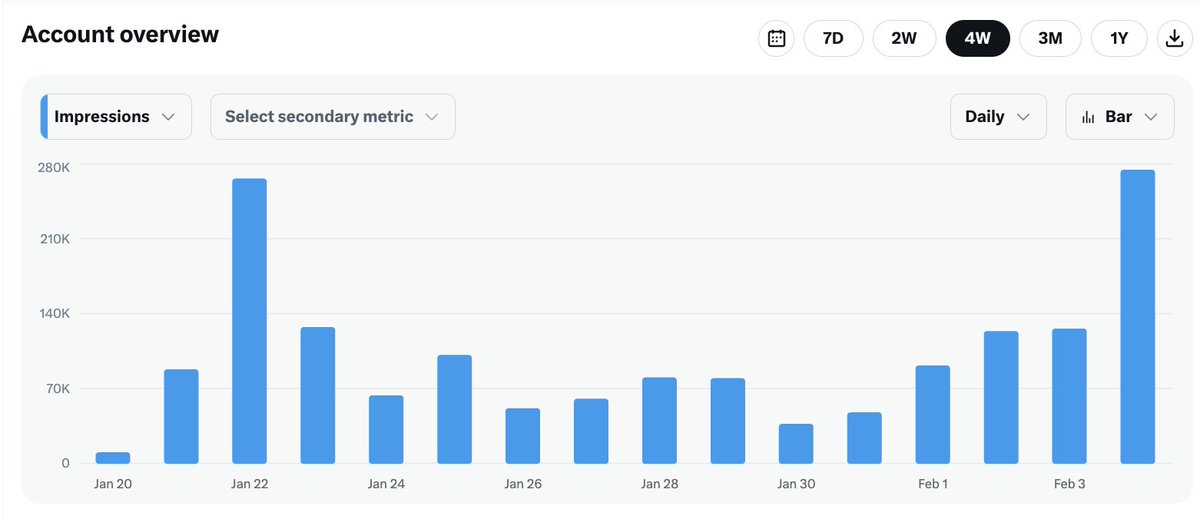Click the Jan 20 impressions bar
Viewport: 1200px width, 519px height.
[113, 458]
